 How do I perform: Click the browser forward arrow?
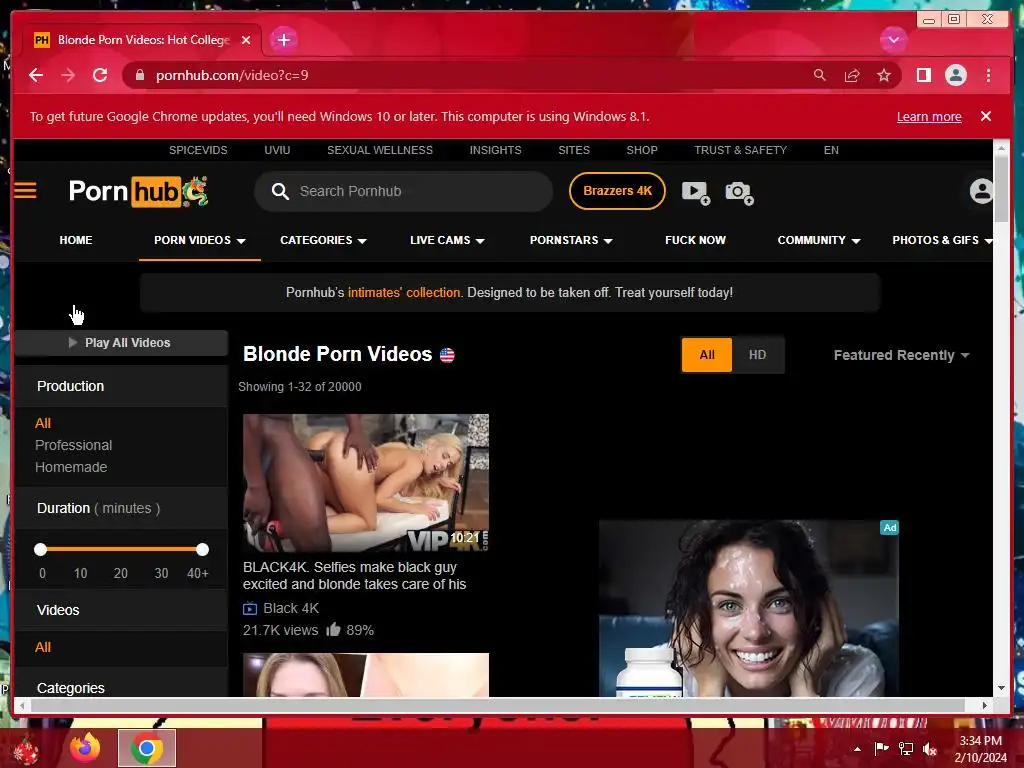point(68,75)
